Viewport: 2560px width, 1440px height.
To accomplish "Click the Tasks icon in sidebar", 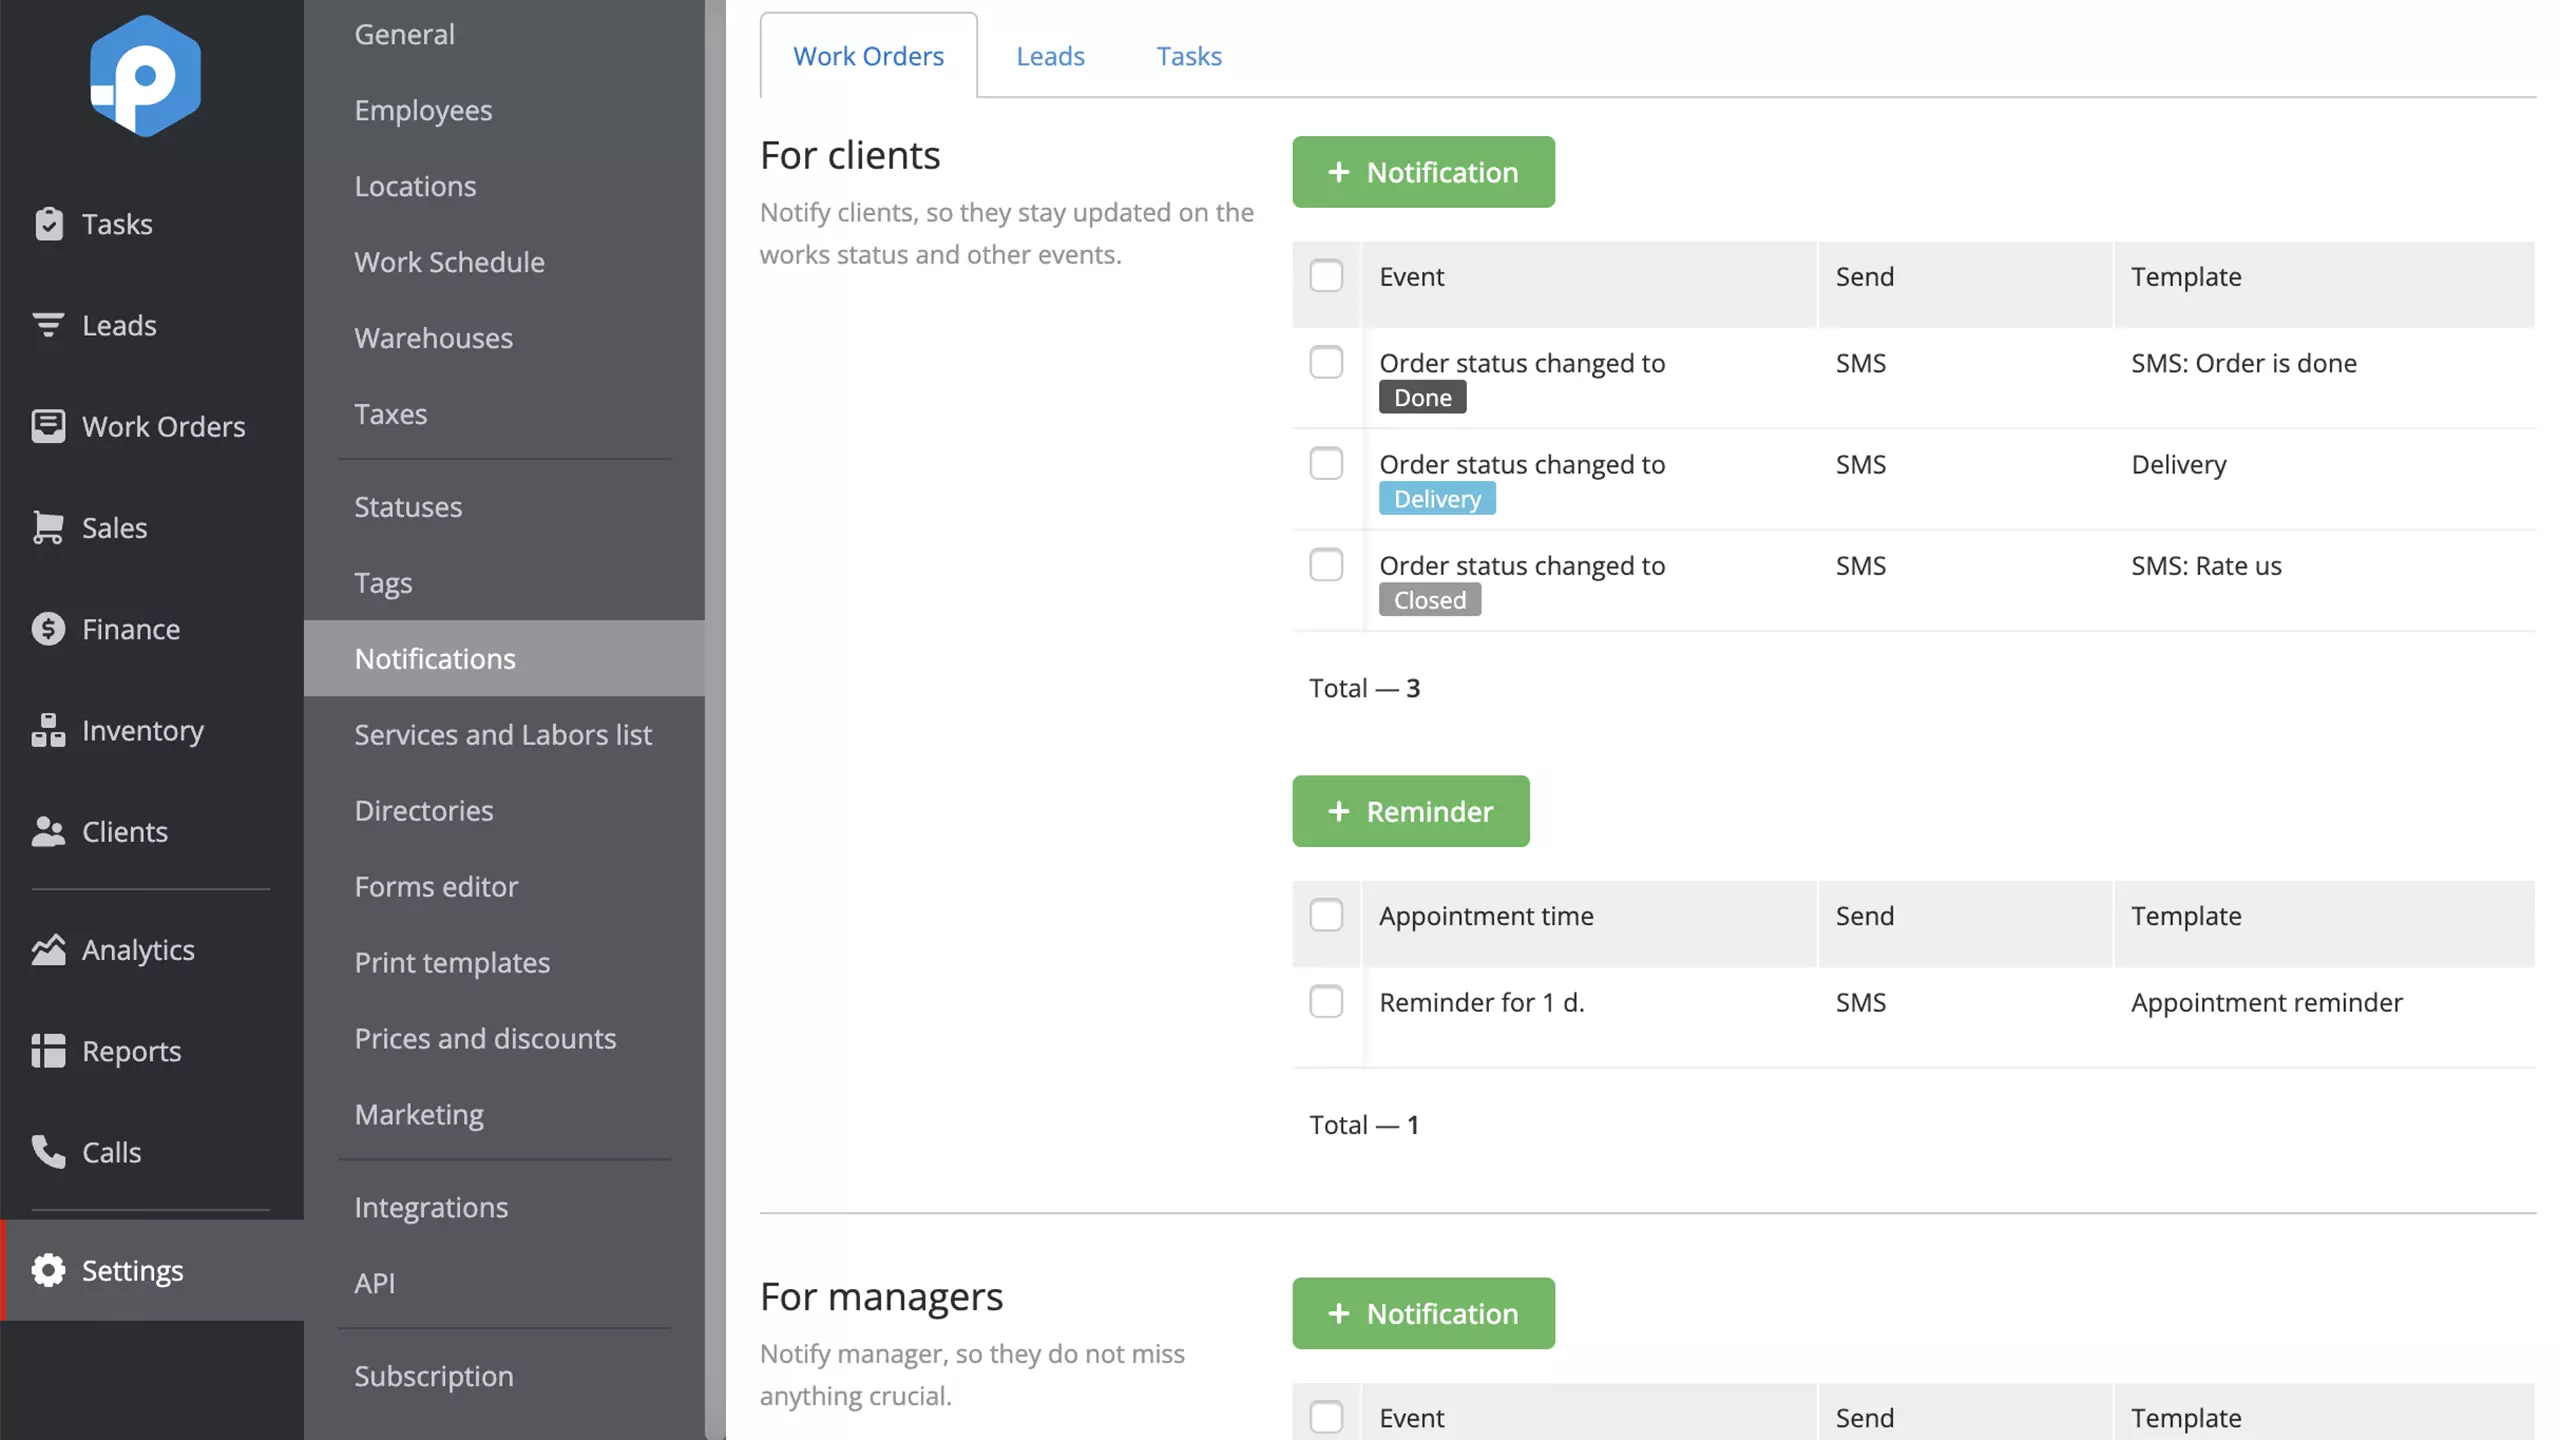I will 47,223.
